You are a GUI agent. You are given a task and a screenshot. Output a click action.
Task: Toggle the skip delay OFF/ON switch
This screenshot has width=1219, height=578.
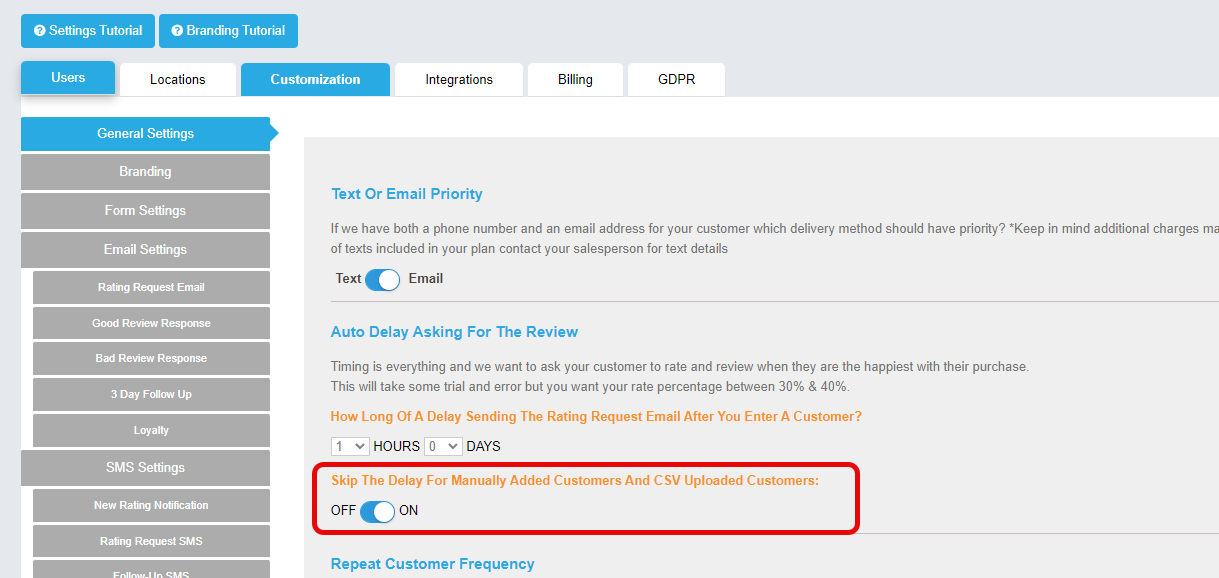pyautogui.click(x=377, y=511)
